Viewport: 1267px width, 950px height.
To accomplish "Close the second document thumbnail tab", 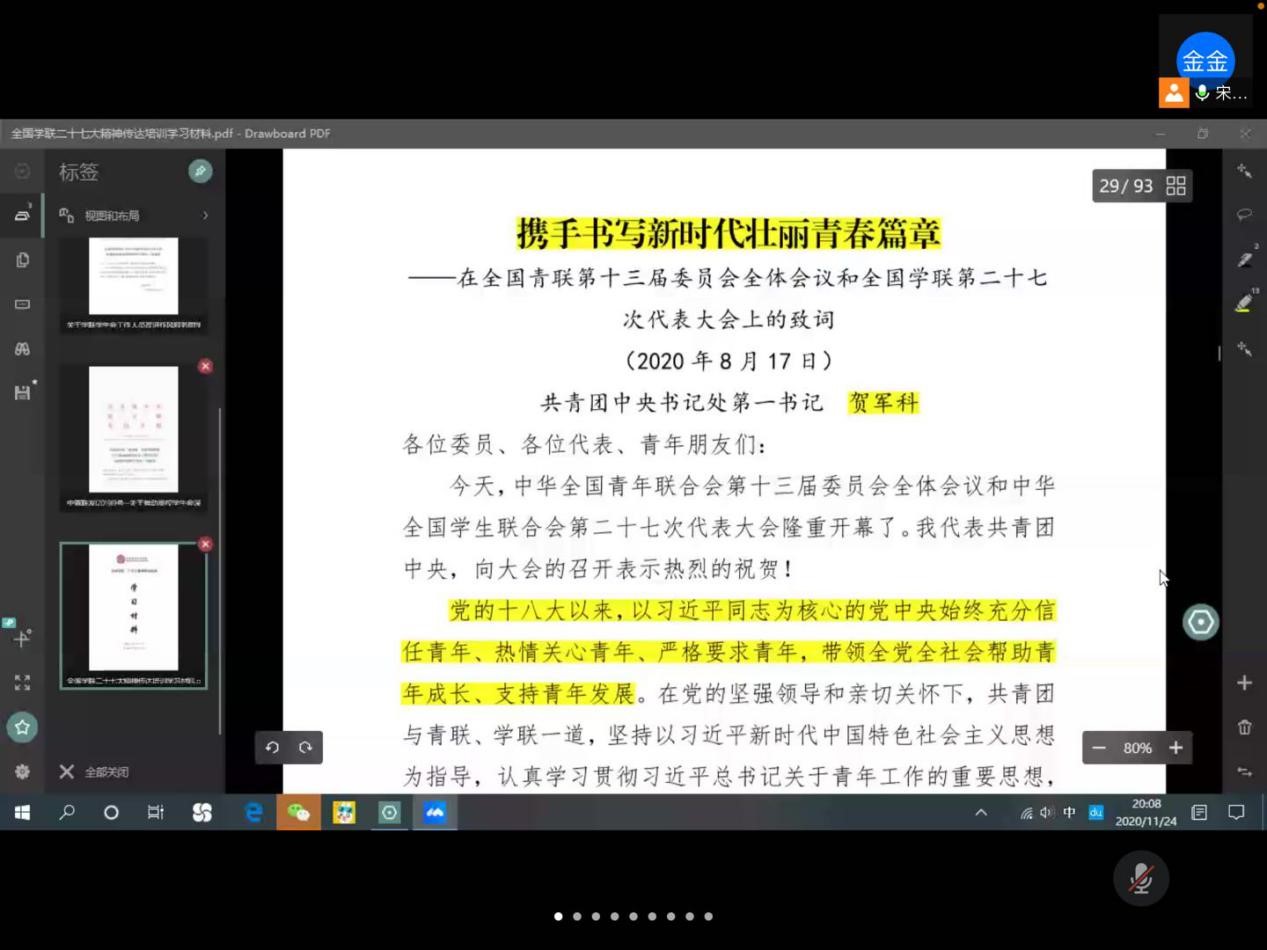I will [205, 366].
